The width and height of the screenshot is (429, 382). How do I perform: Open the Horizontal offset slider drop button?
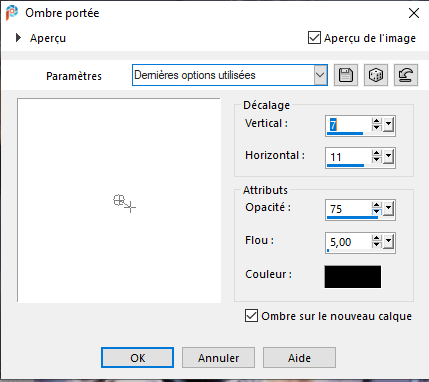389,157
